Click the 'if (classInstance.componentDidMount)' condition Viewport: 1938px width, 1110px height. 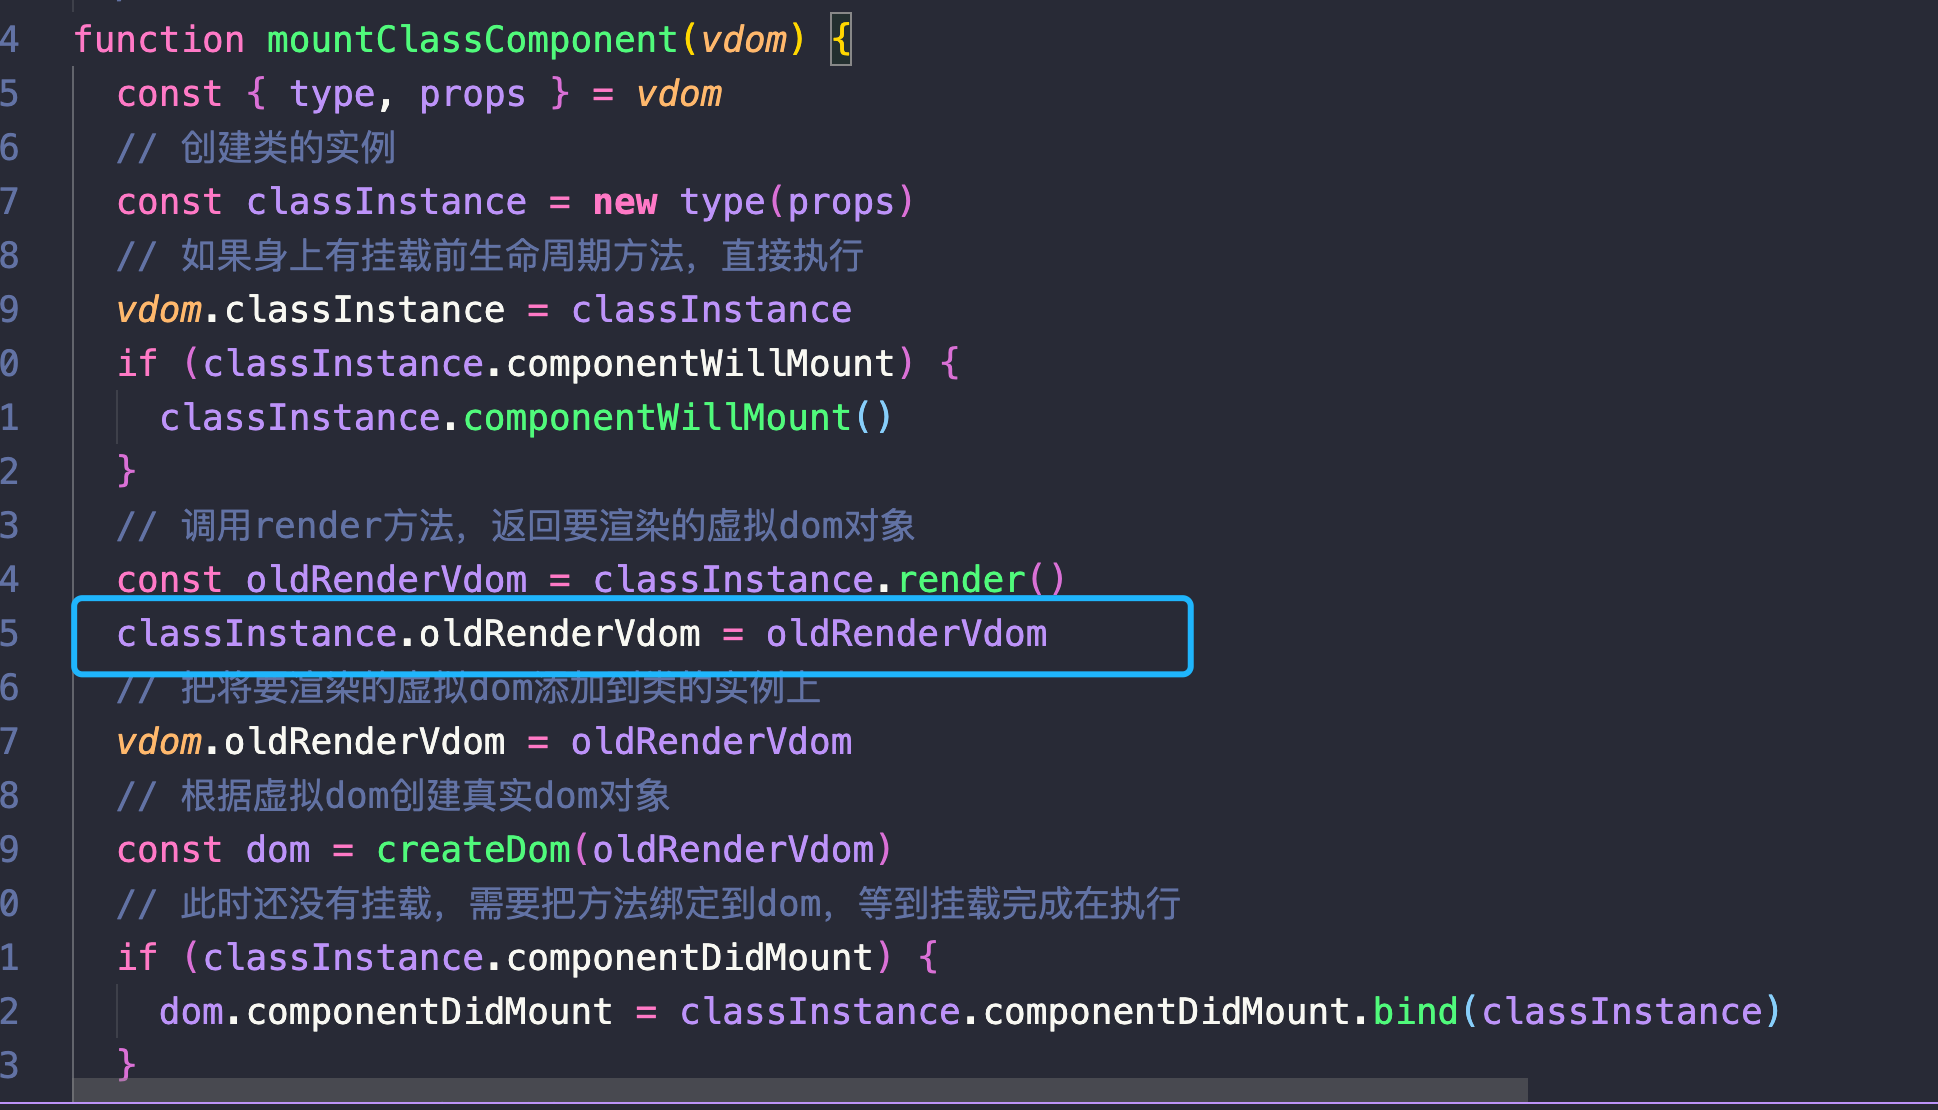tap(503, 958)
